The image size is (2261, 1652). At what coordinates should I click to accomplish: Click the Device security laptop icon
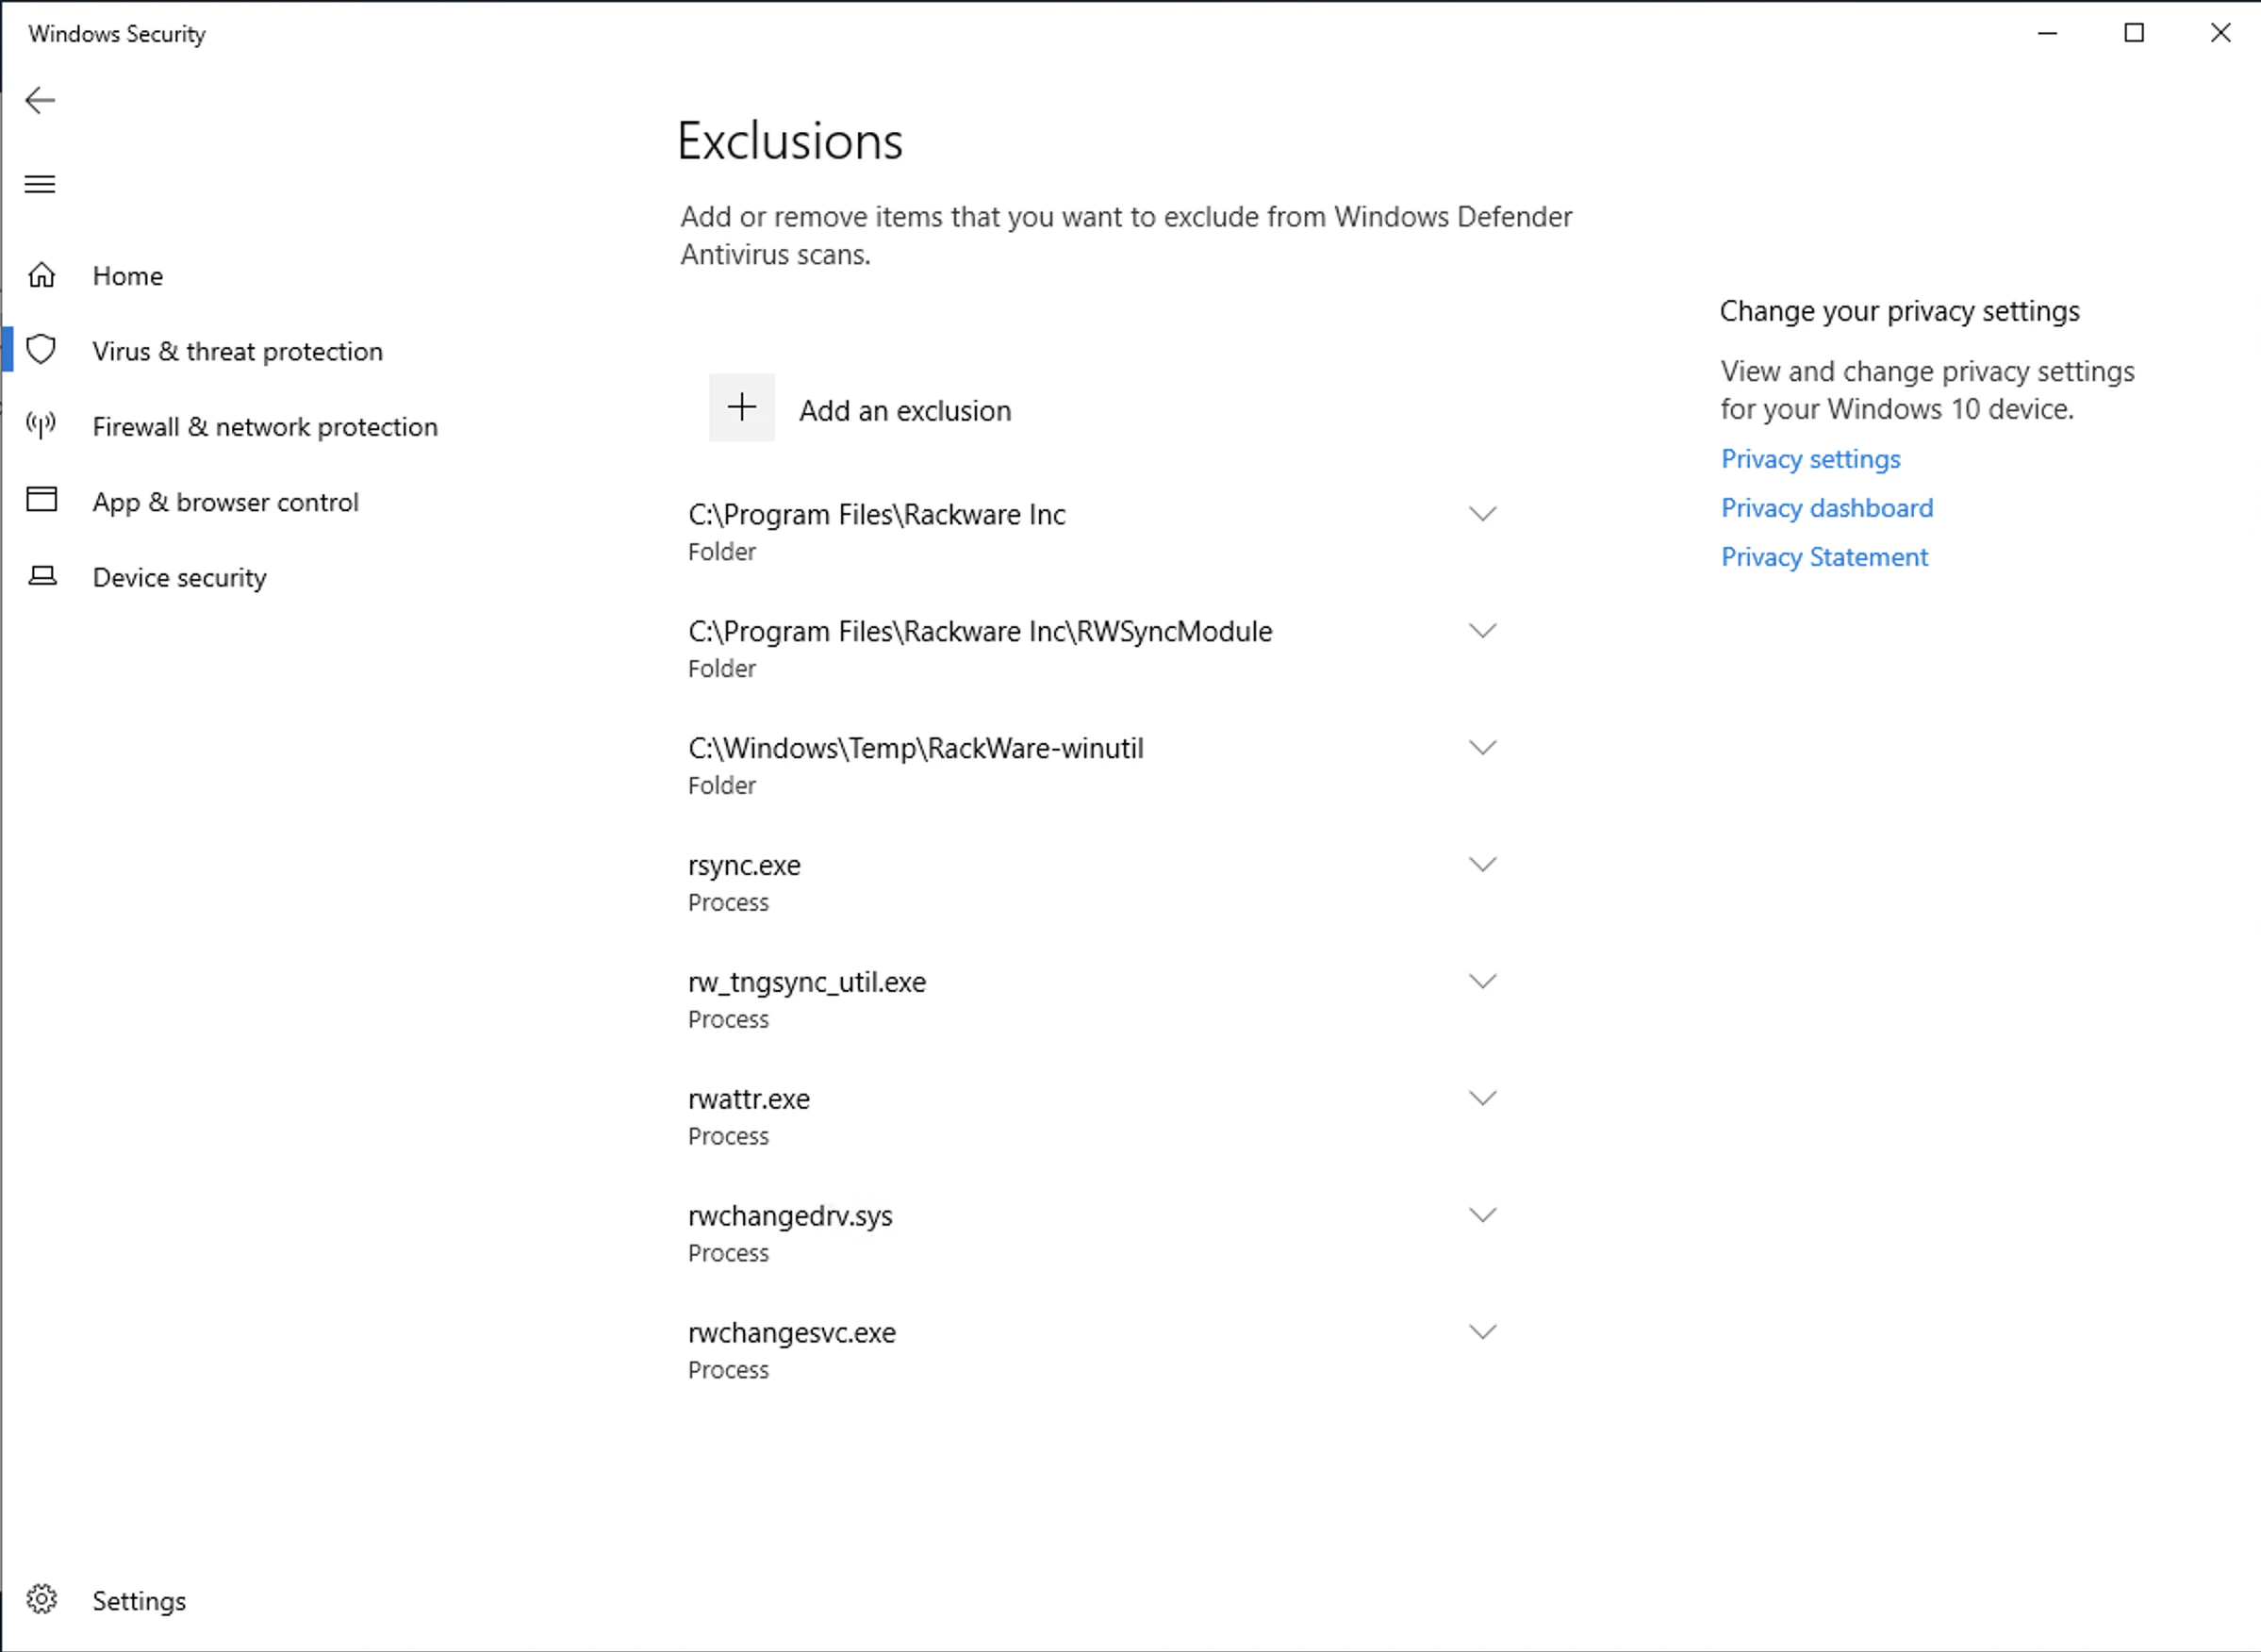point(42,576)
